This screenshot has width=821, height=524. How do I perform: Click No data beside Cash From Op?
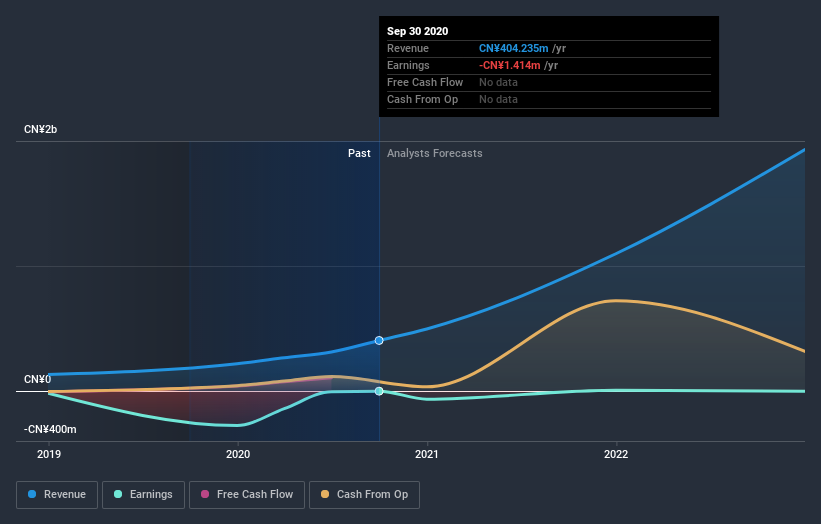[498, 99]
